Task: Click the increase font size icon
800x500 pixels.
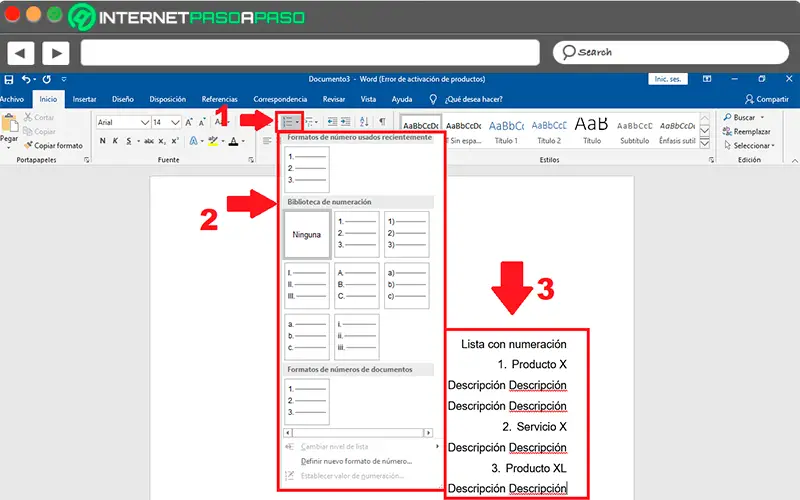Action: click(x=189, y=122)
